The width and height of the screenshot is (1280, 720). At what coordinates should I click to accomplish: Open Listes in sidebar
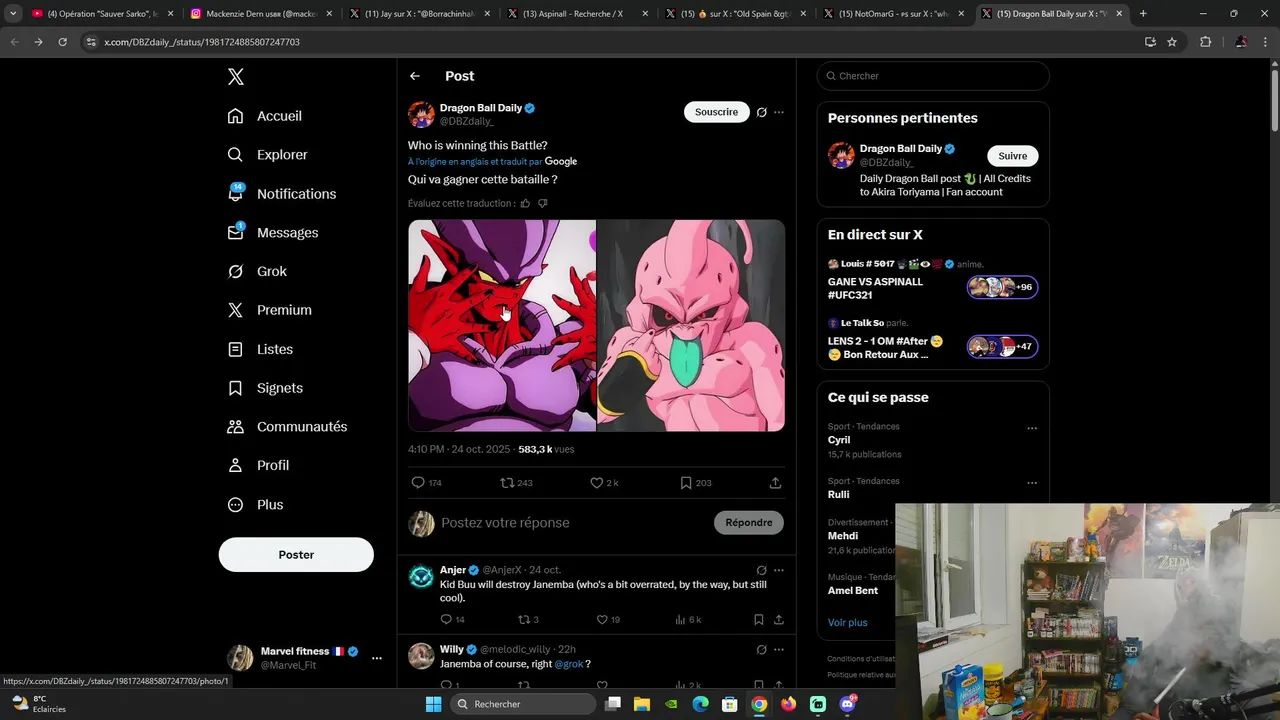(x=260, y=349)
